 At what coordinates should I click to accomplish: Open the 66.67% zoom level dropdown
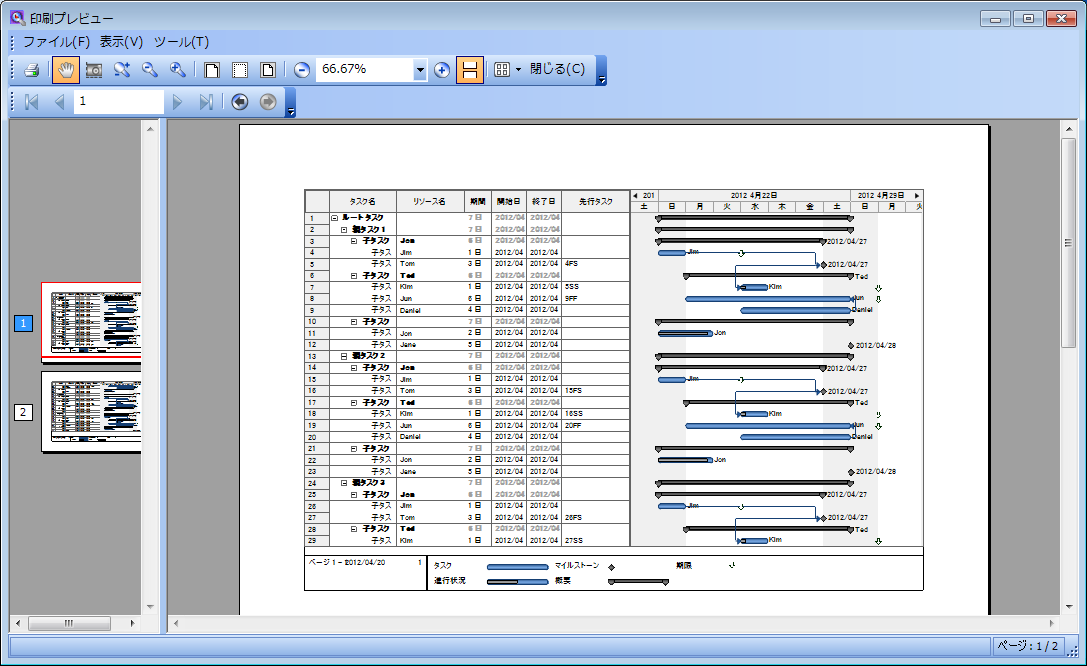(x=420, y=70)
